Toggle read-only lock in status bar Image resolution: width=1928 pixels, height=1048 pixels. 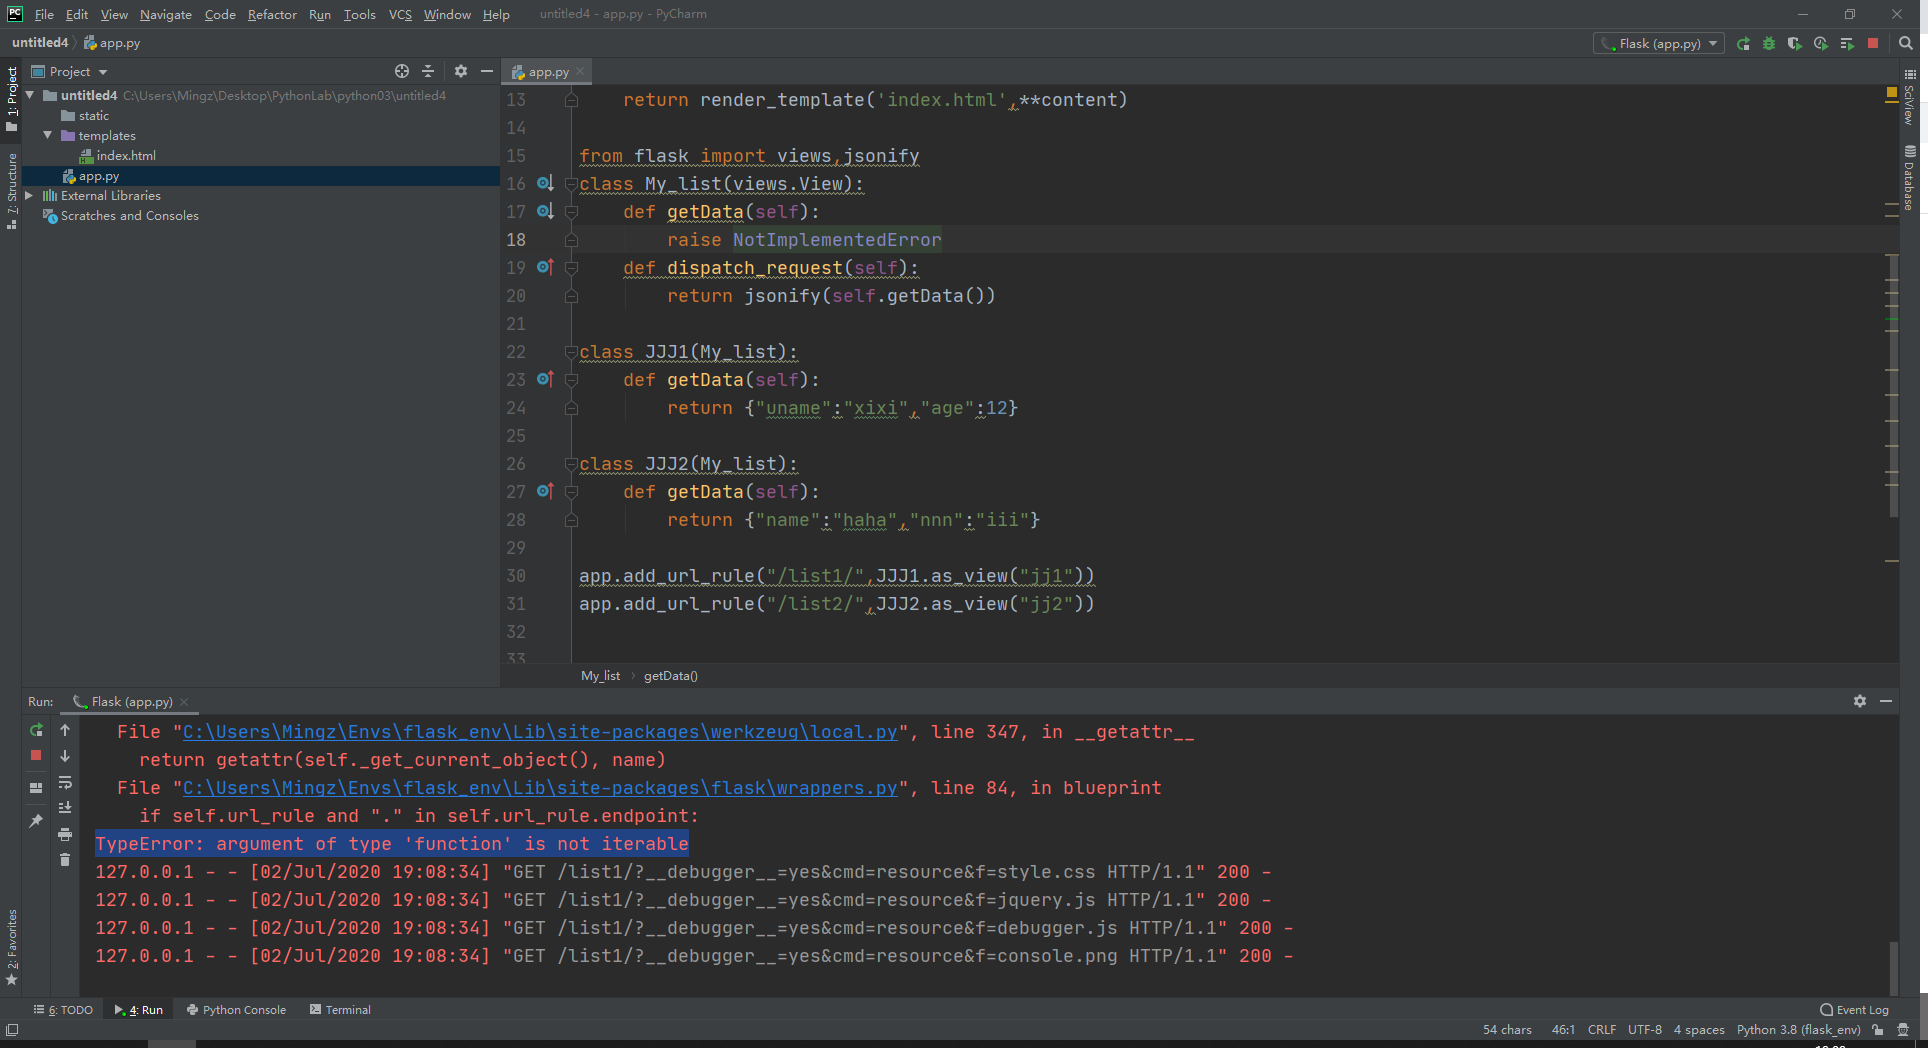1878,1030
